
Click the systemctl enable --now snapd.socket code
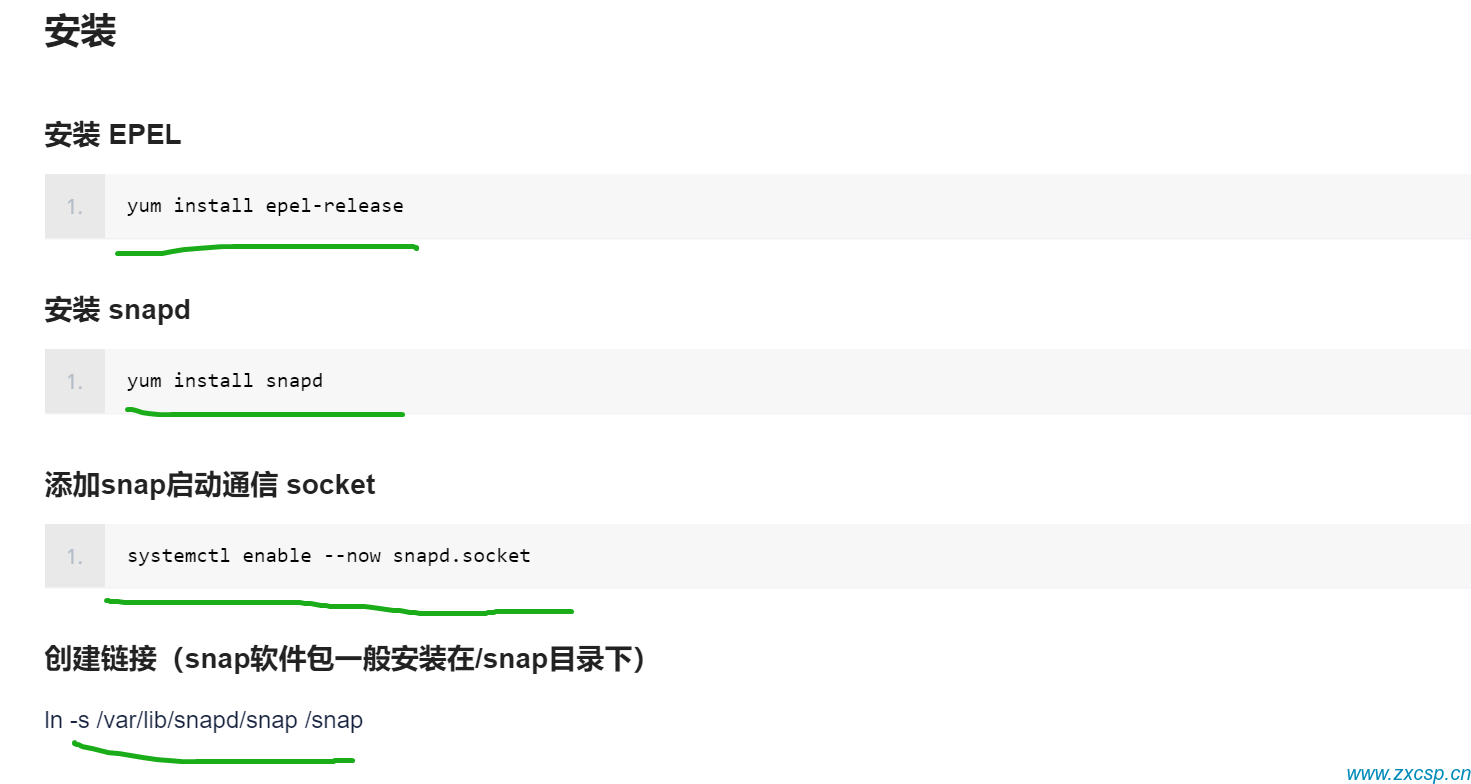pos(329,556)
